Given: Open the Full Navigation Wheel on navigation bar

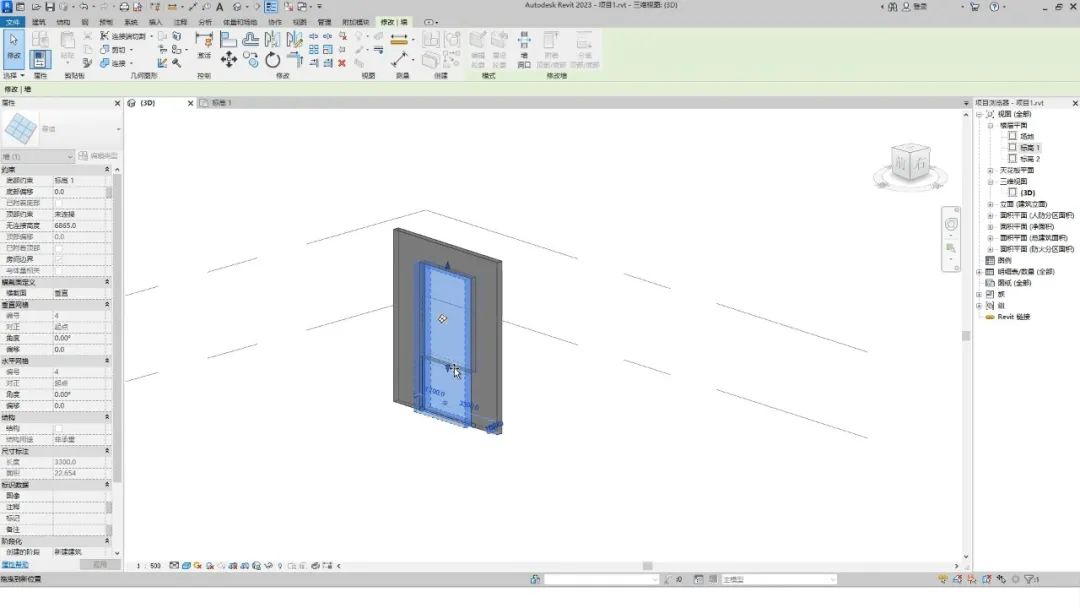Looking at the screenshot, I should coord(951,224).
